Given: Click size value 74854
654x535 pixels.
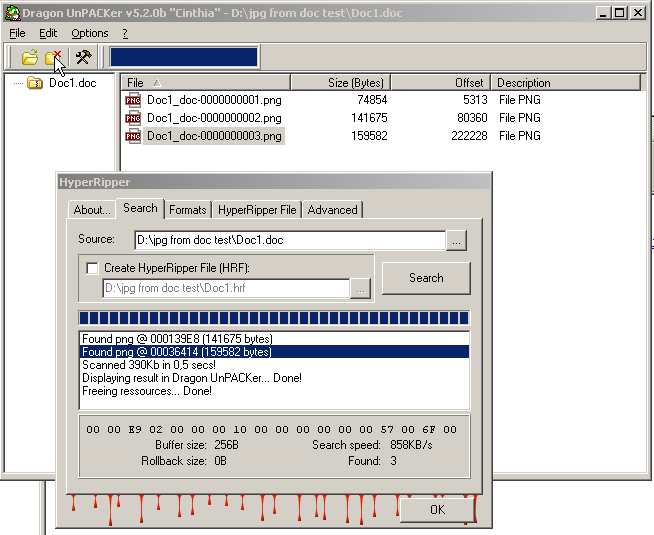Looking at the screenshot, I should point(372,100).
